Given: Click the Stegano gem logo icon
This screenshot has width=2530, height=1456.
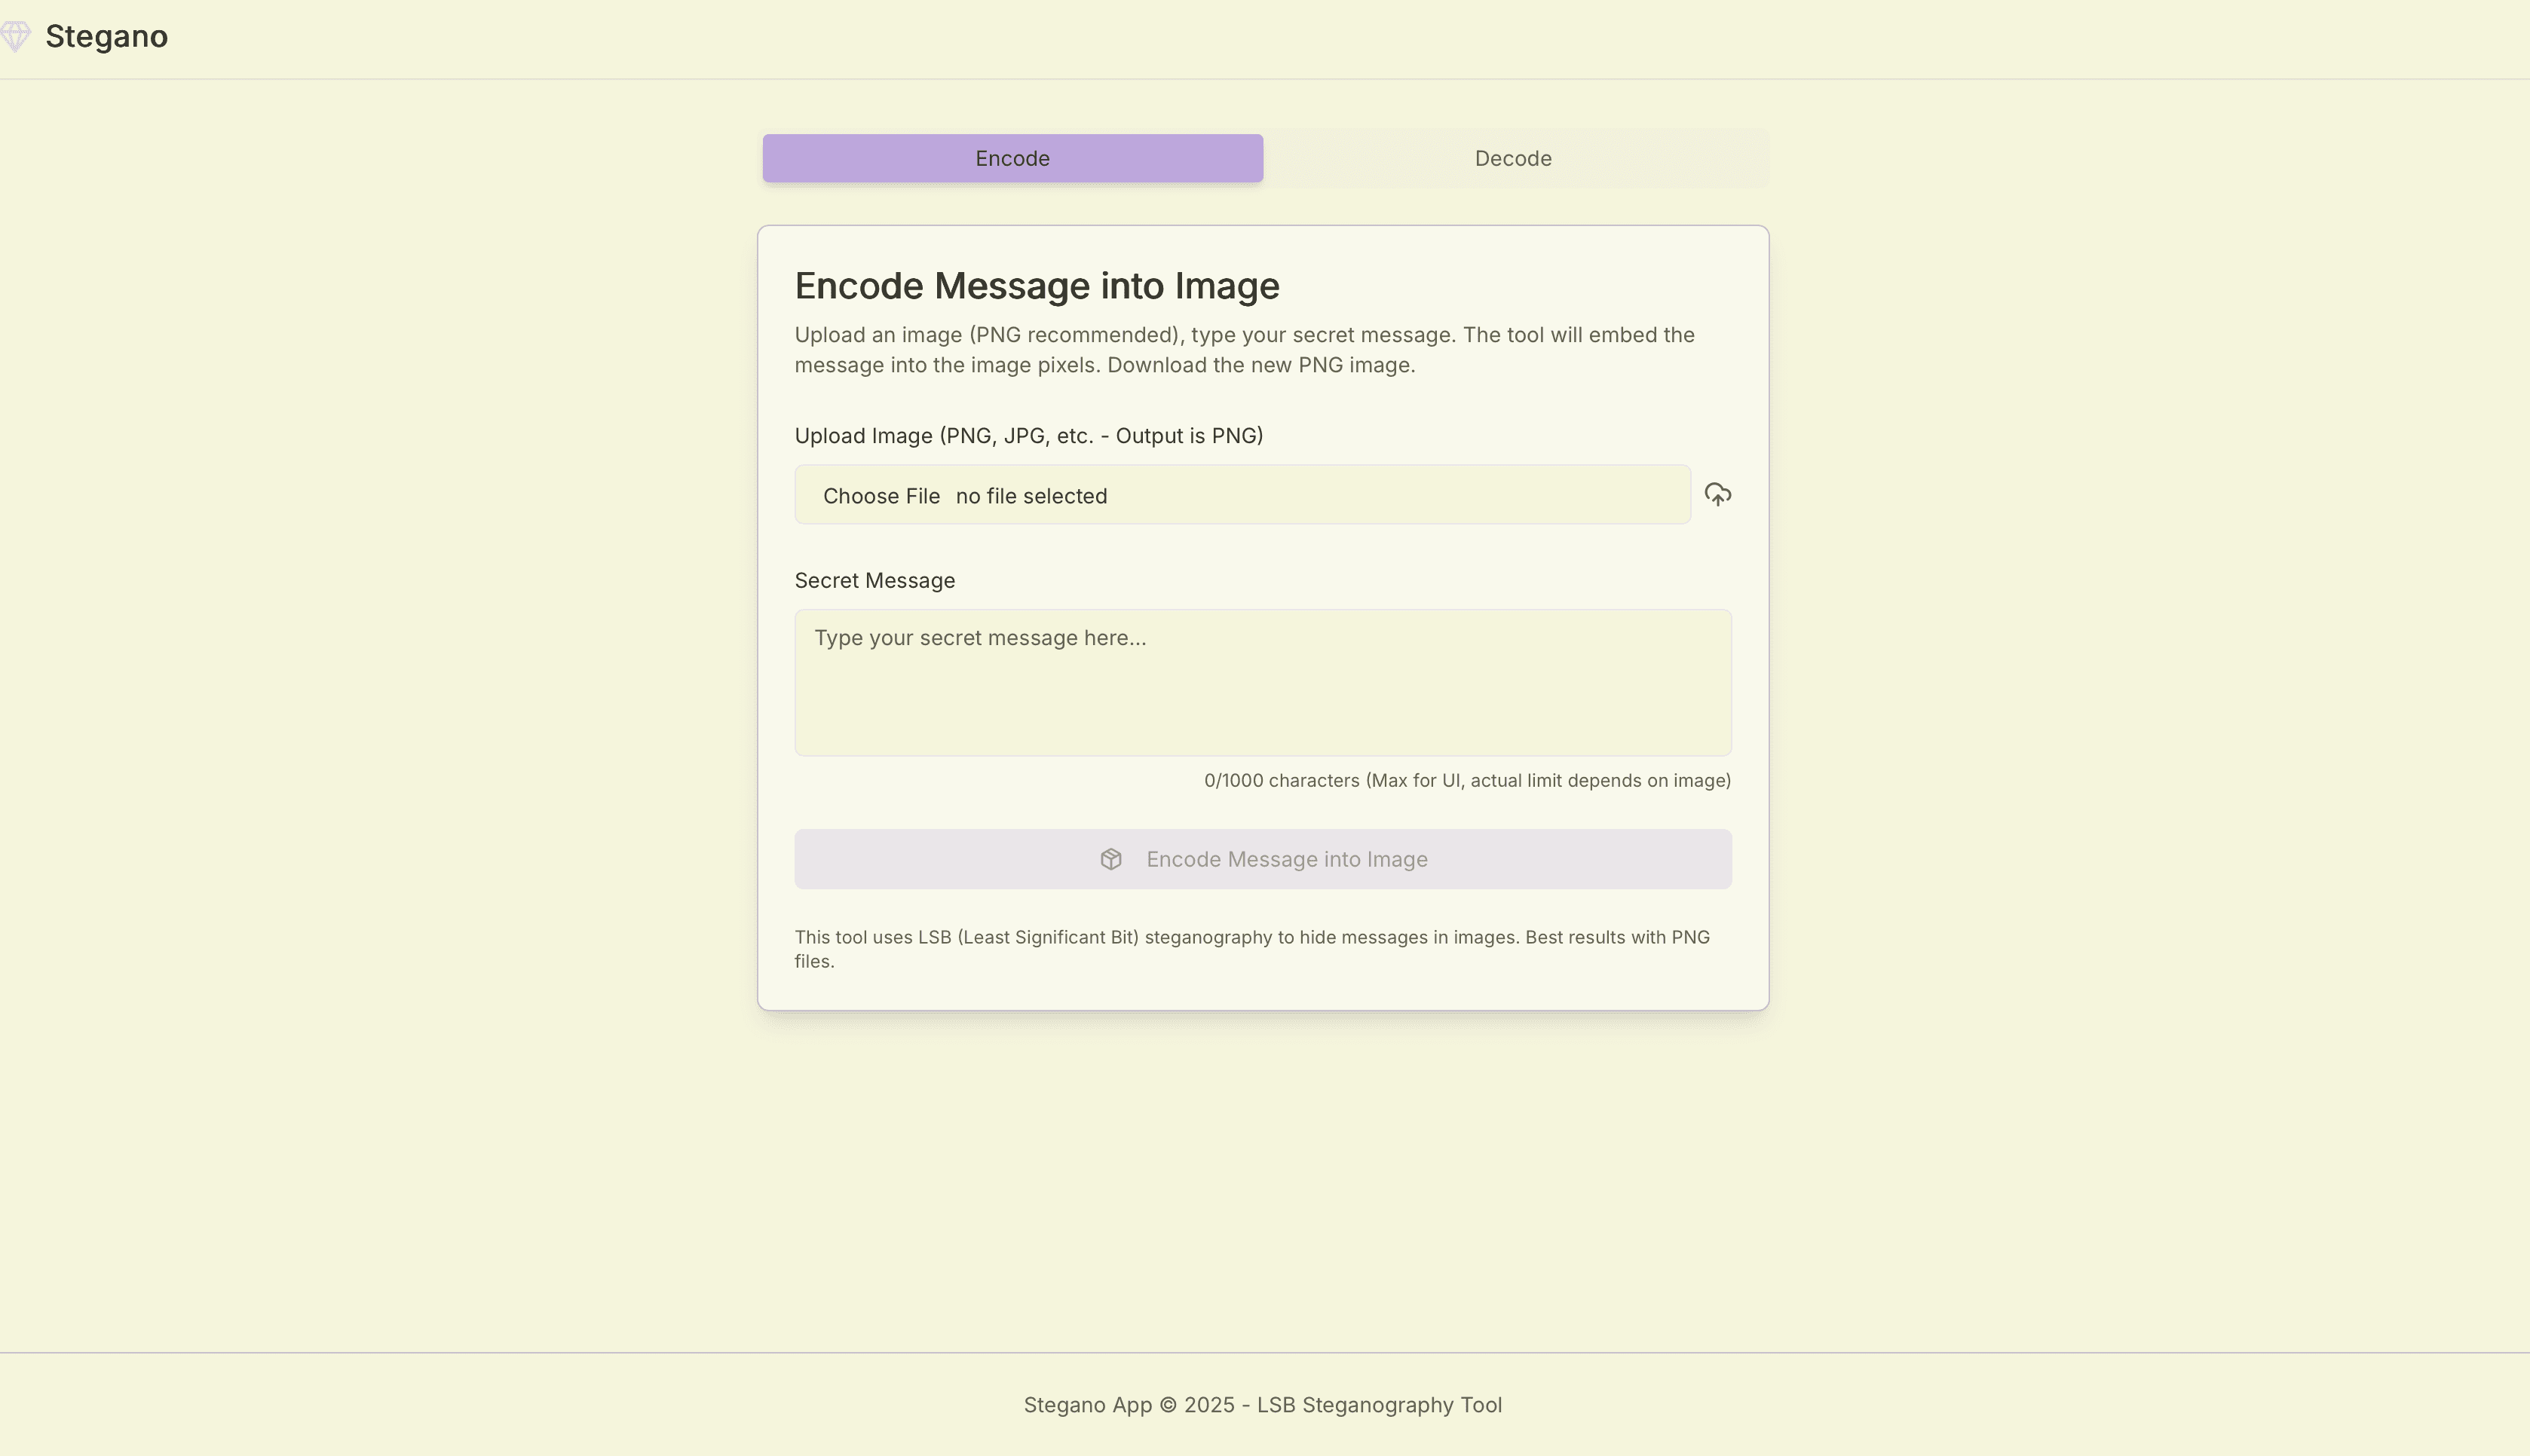Looking at the screenshot, I should tap(15, 37).
